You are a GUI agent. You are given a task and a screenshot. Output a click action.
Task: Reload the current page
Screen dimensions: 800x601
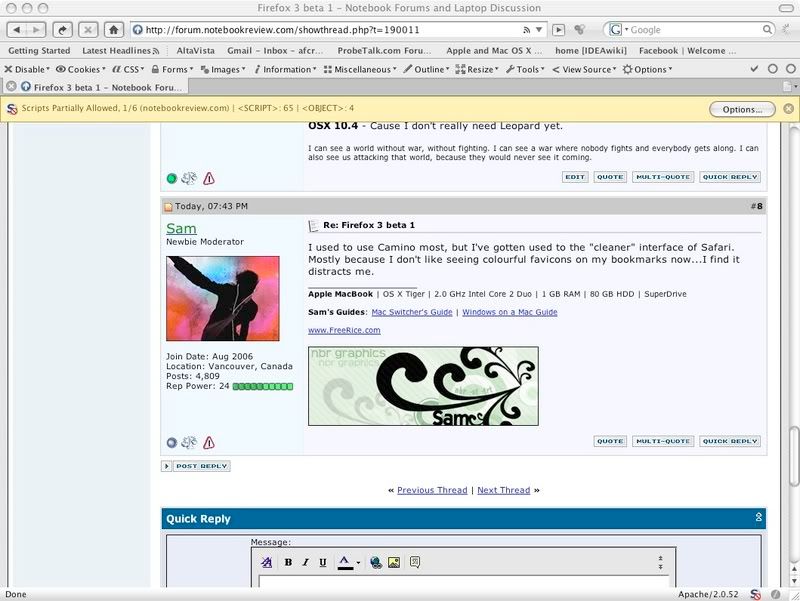coord(62,30)
